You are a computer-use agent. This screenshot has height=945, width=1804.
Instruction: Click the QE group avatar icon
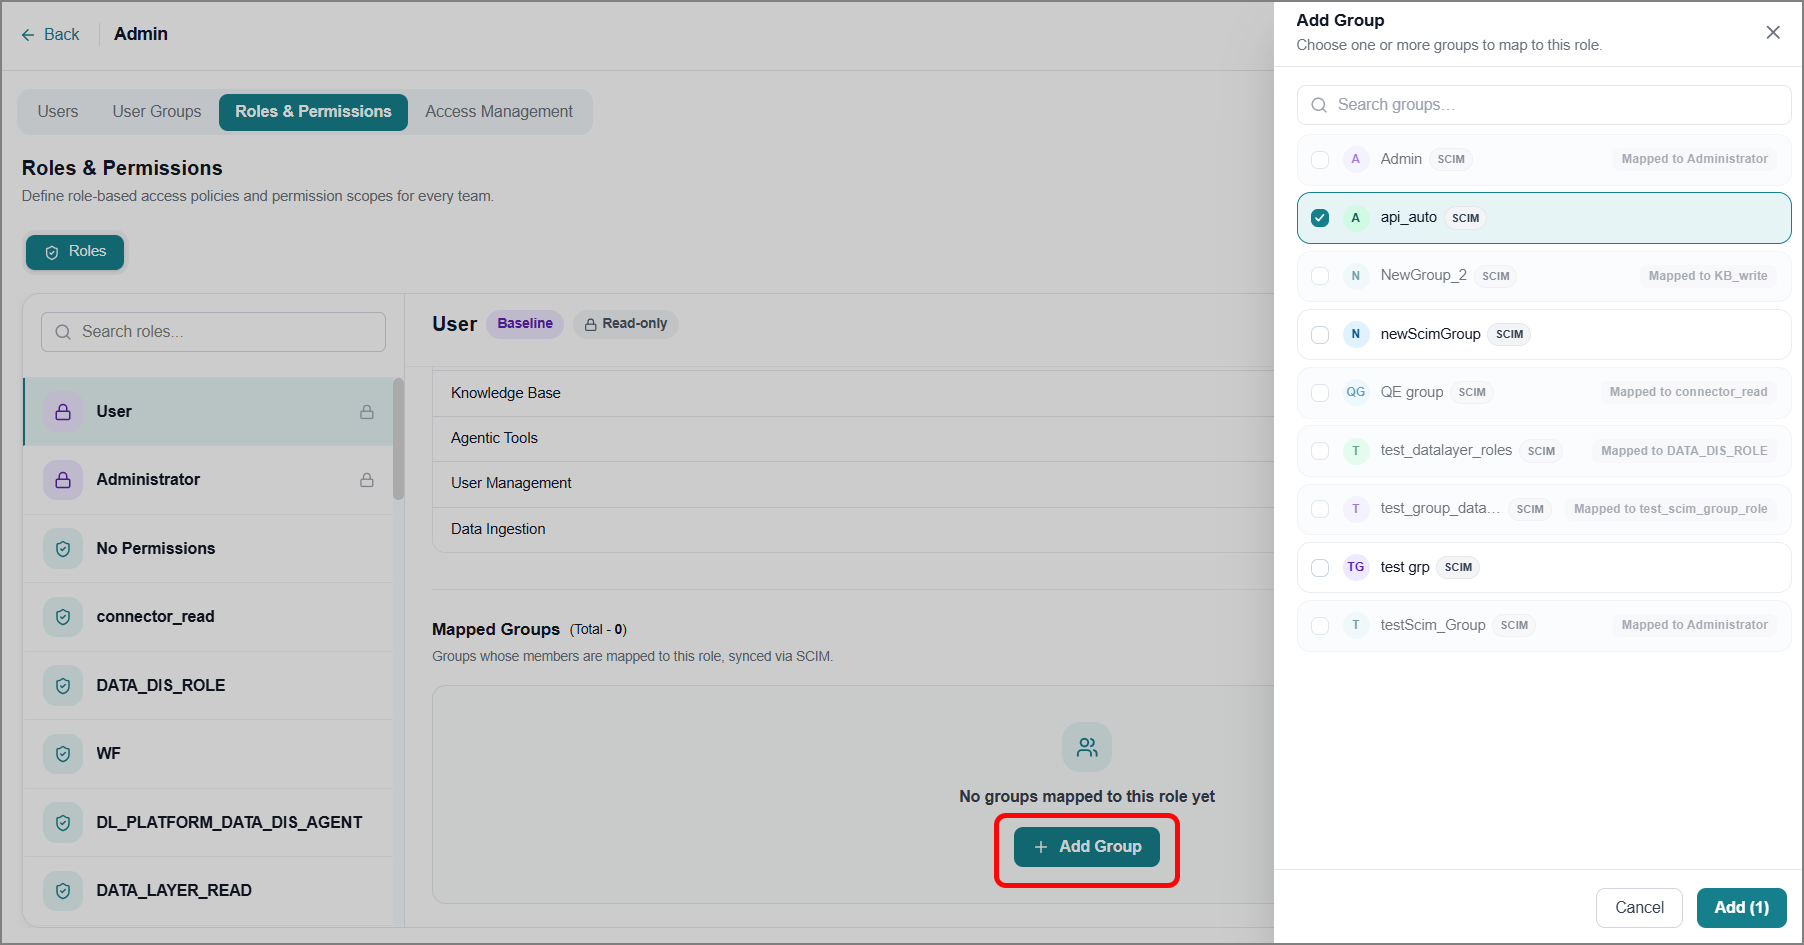point(1356,392)
